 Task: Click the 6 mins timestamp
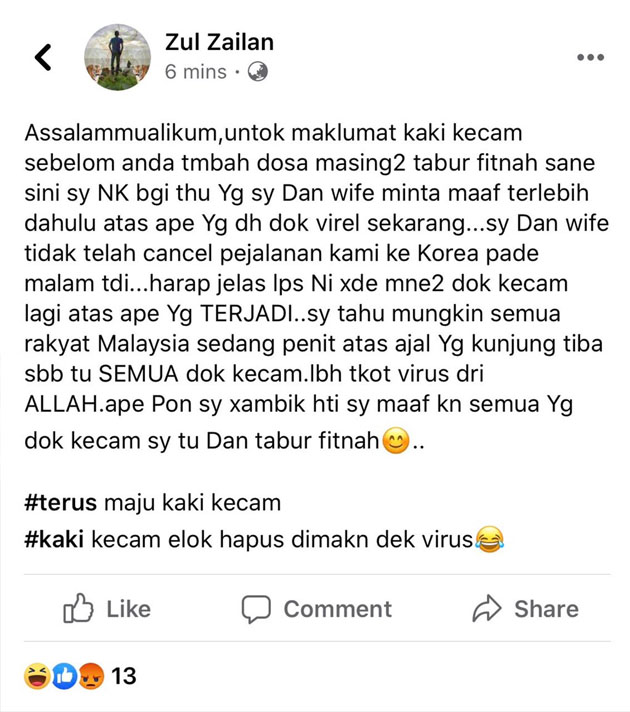pos(196,72)
